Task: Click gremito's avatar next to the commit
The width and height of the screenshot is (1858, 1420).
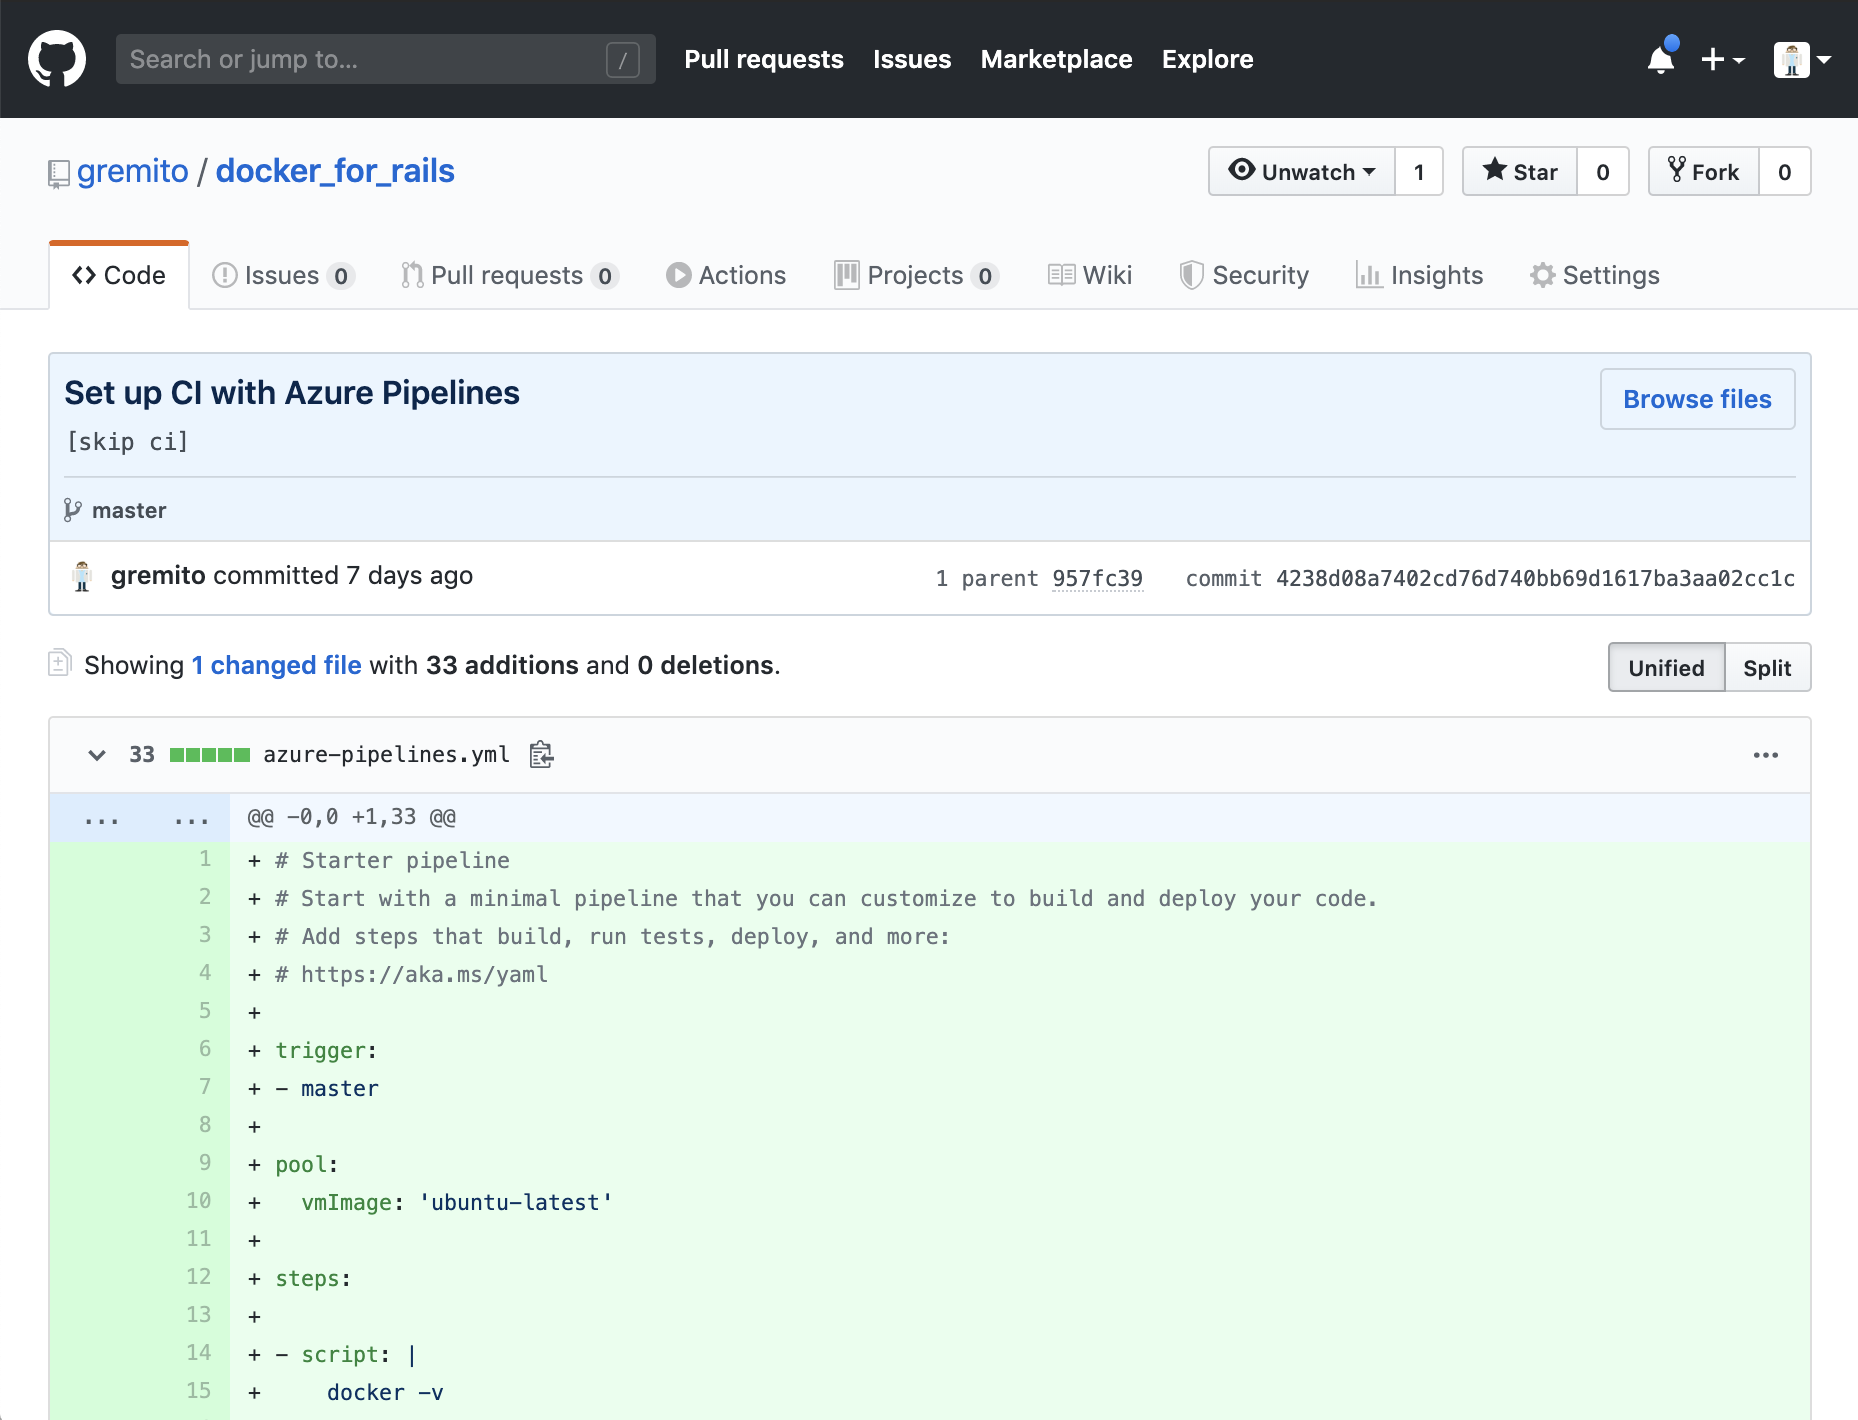Action: [x=83, y=577]
